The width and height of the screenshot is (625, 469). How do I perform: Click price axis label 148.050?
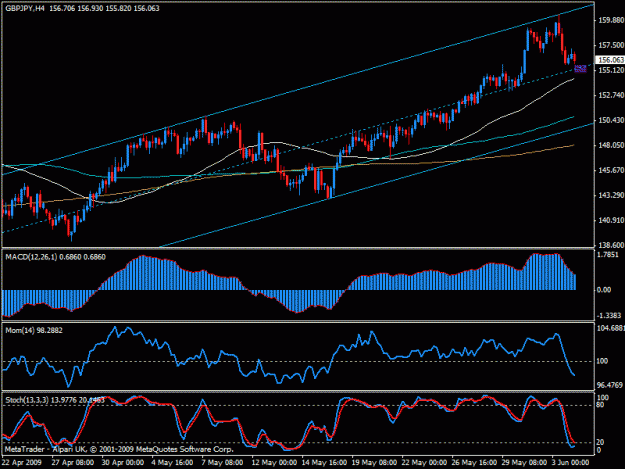[x=611, y=145]
